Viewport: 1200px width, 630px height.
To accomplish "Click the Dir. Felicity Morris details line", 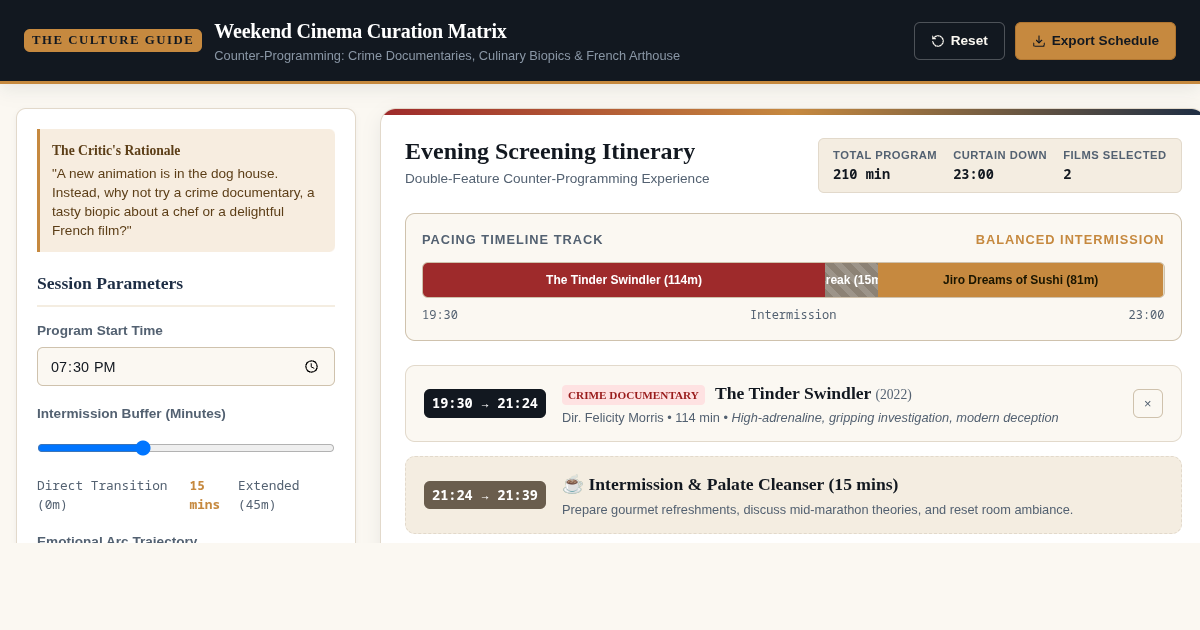I will pos(810,418).
